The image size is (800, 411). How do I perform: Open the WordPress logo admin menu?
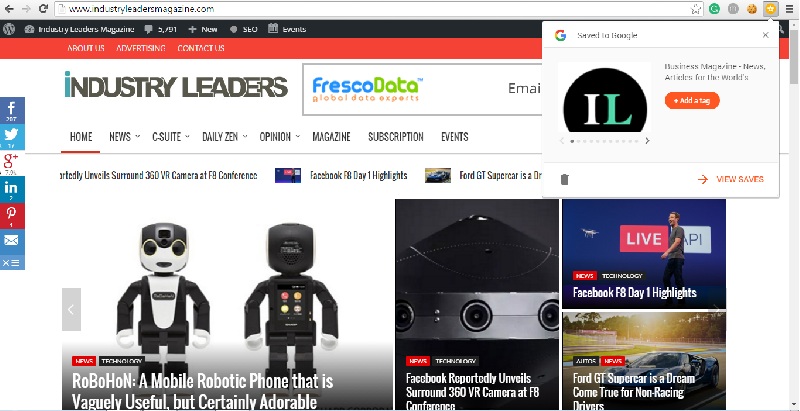pyautogui.click(x=9, y=29)
